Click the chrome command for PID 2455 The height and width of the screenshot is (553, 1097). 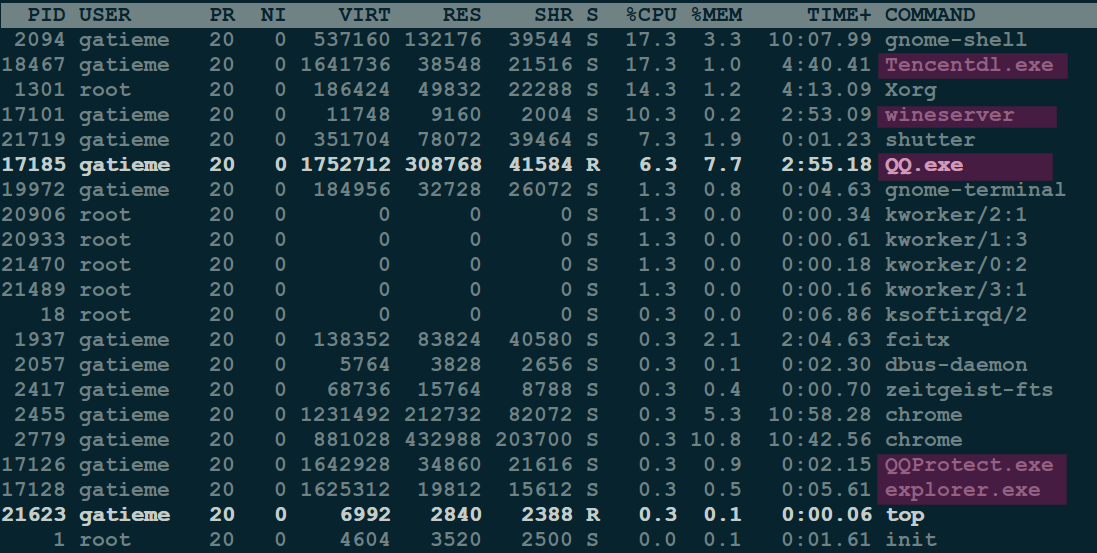[x=923, y=415]
